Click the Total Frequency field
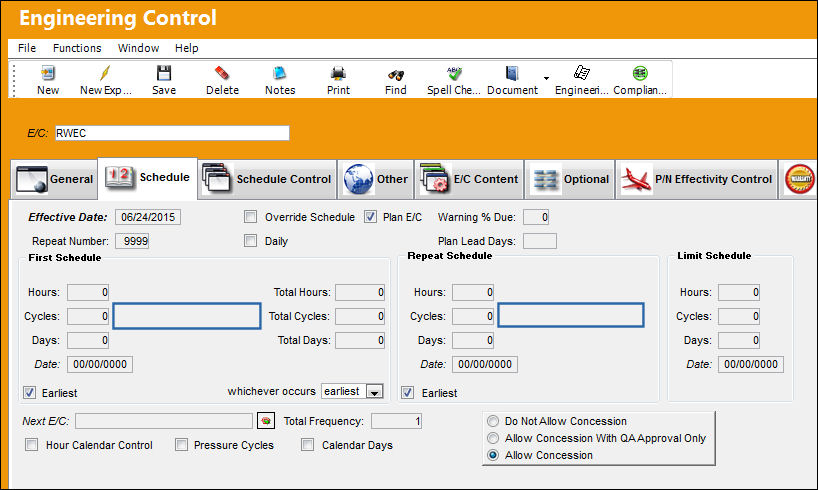Viewport: 818px width, 490px height. point(396,421)
